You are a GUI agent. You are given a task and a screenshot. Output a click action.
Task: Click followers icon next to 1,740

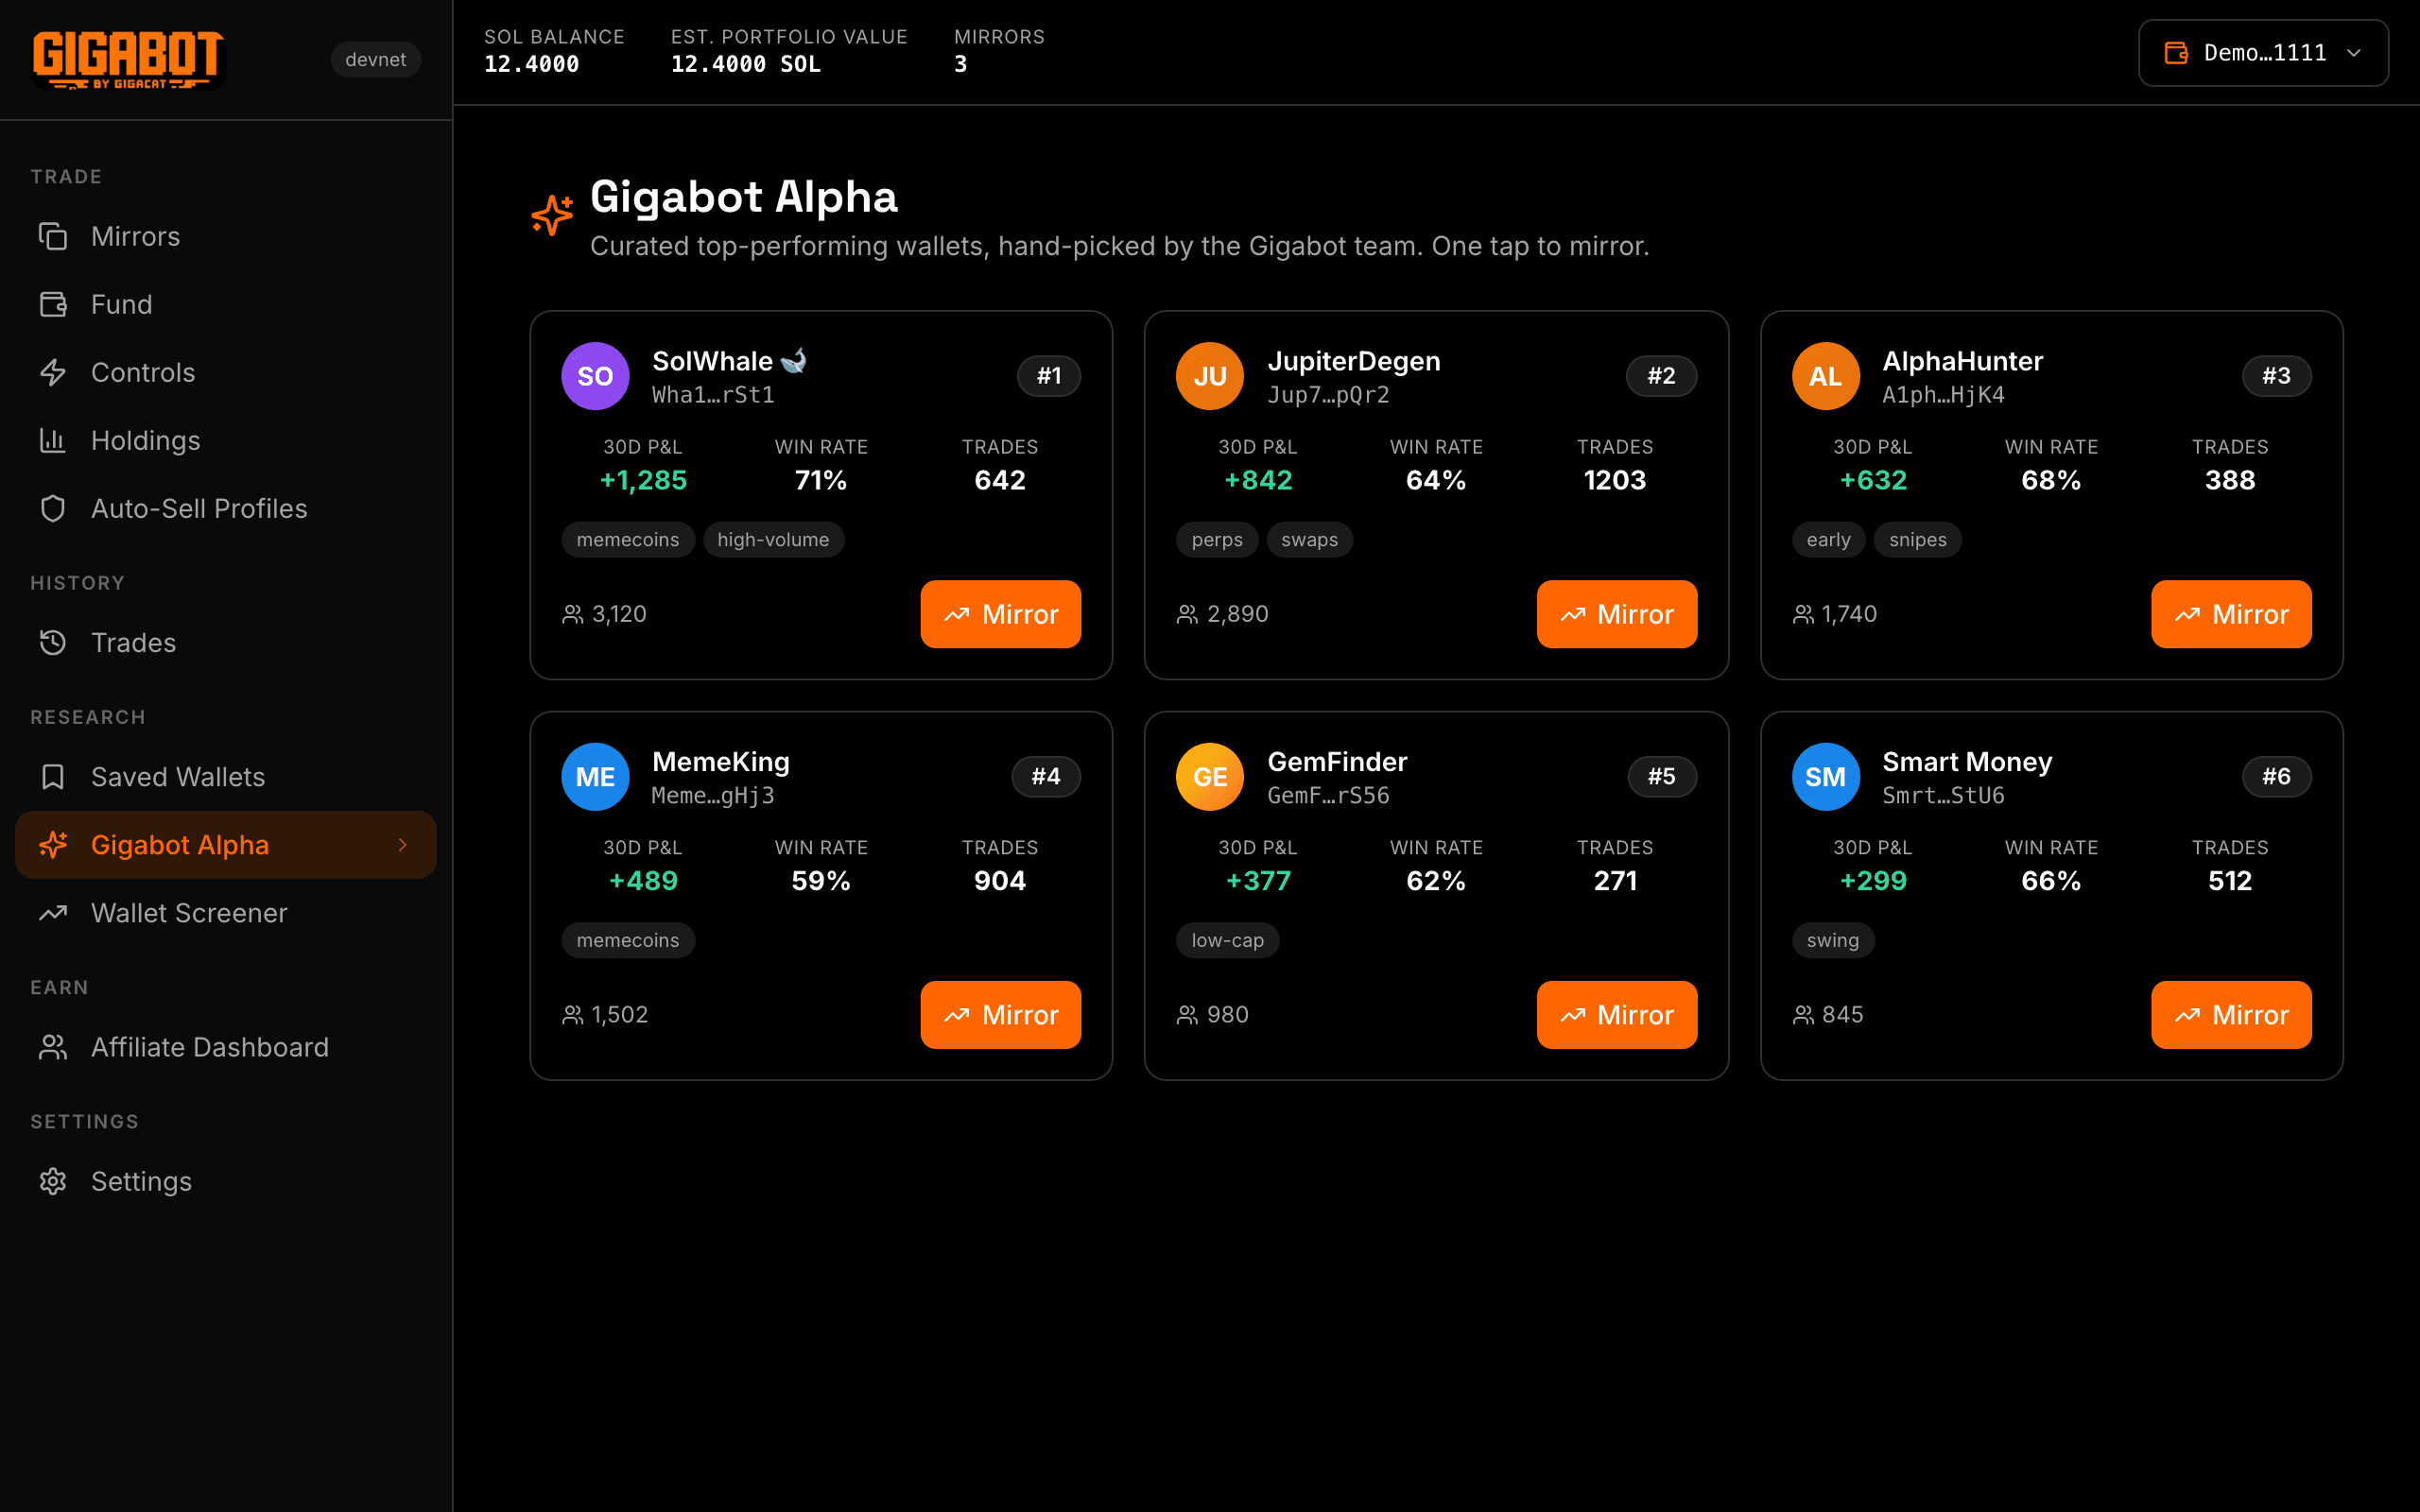click(1803, 614)
